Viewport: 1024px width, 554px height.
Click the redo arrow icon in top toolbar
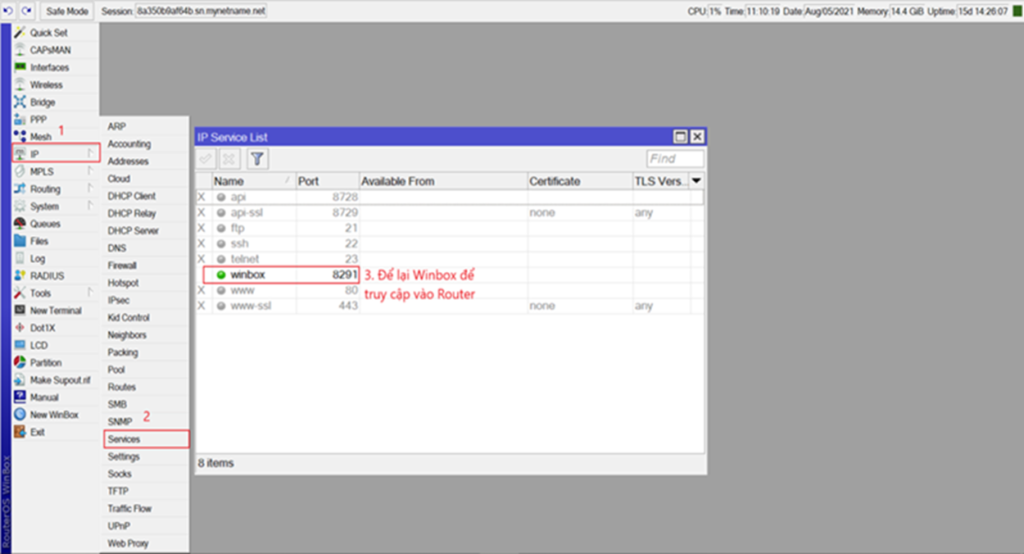point(26,11)
